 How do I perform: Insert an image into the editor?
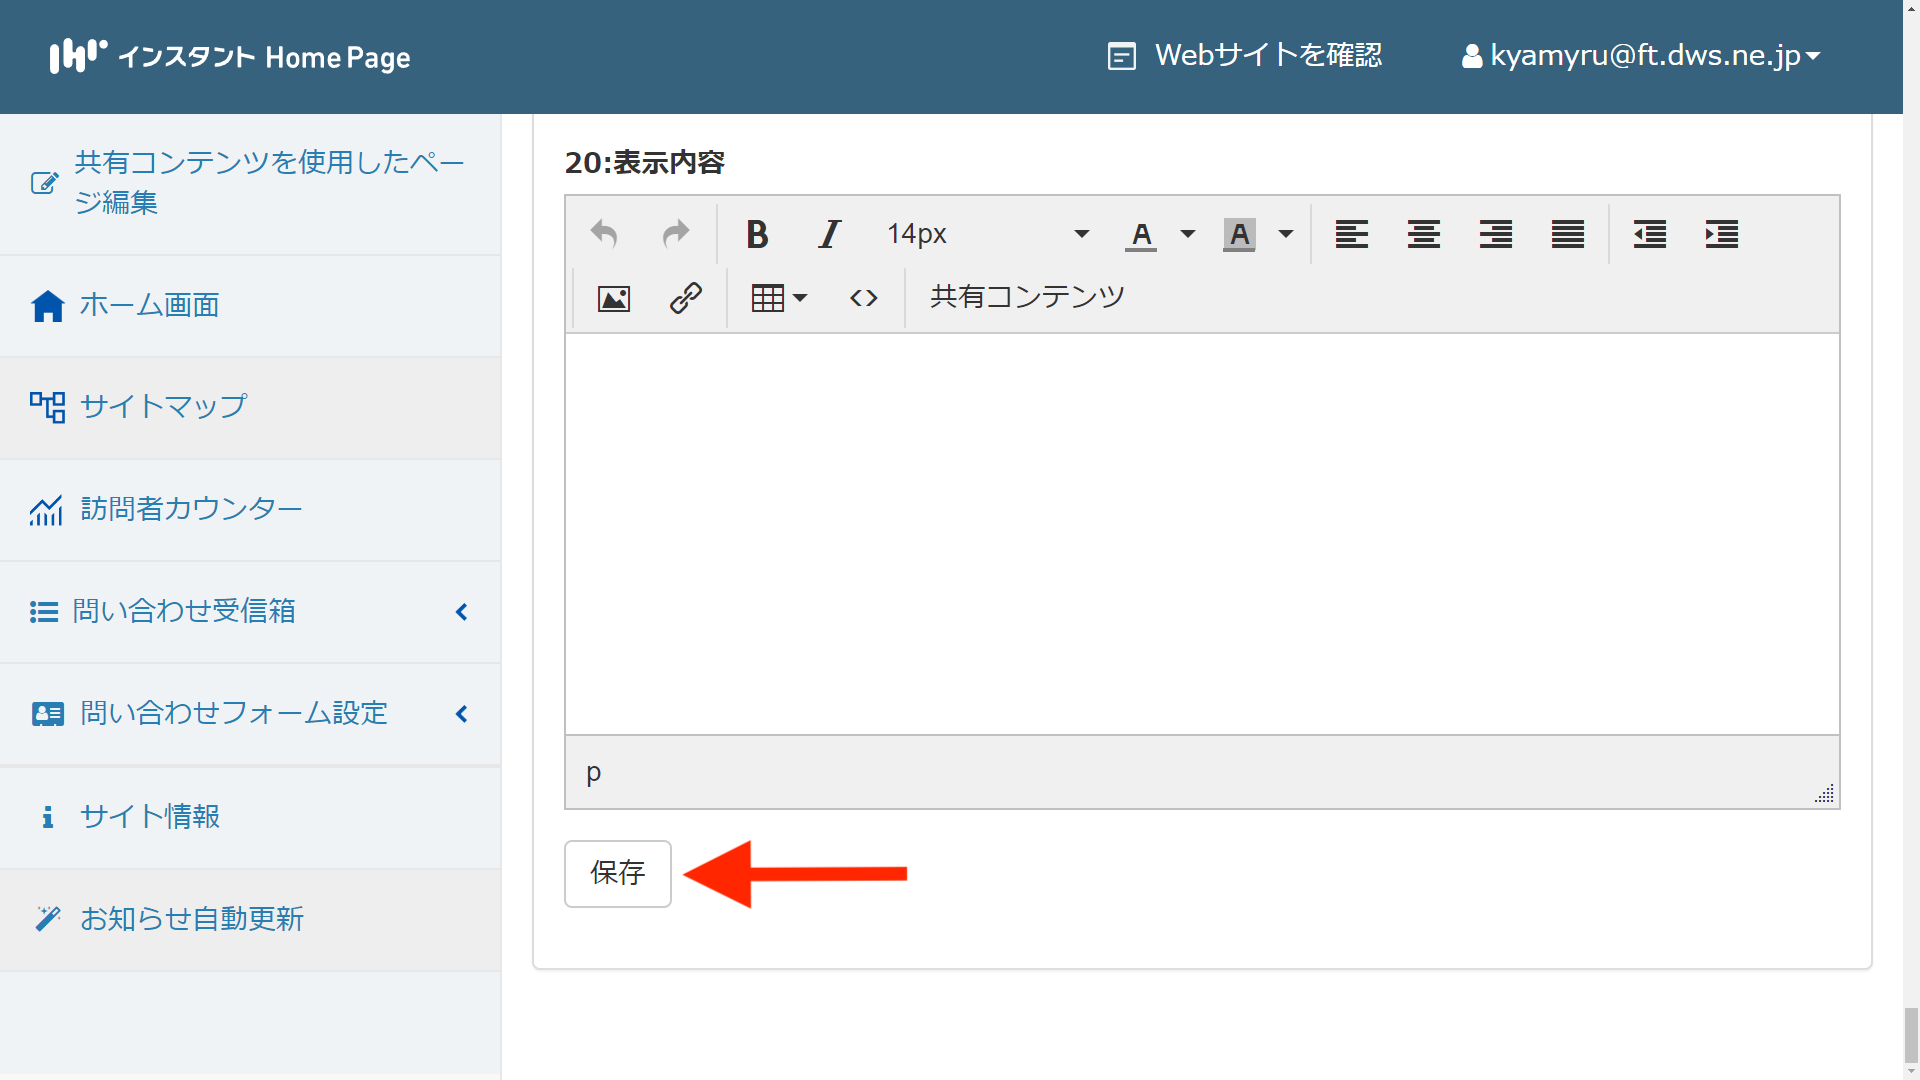[613, 298]
